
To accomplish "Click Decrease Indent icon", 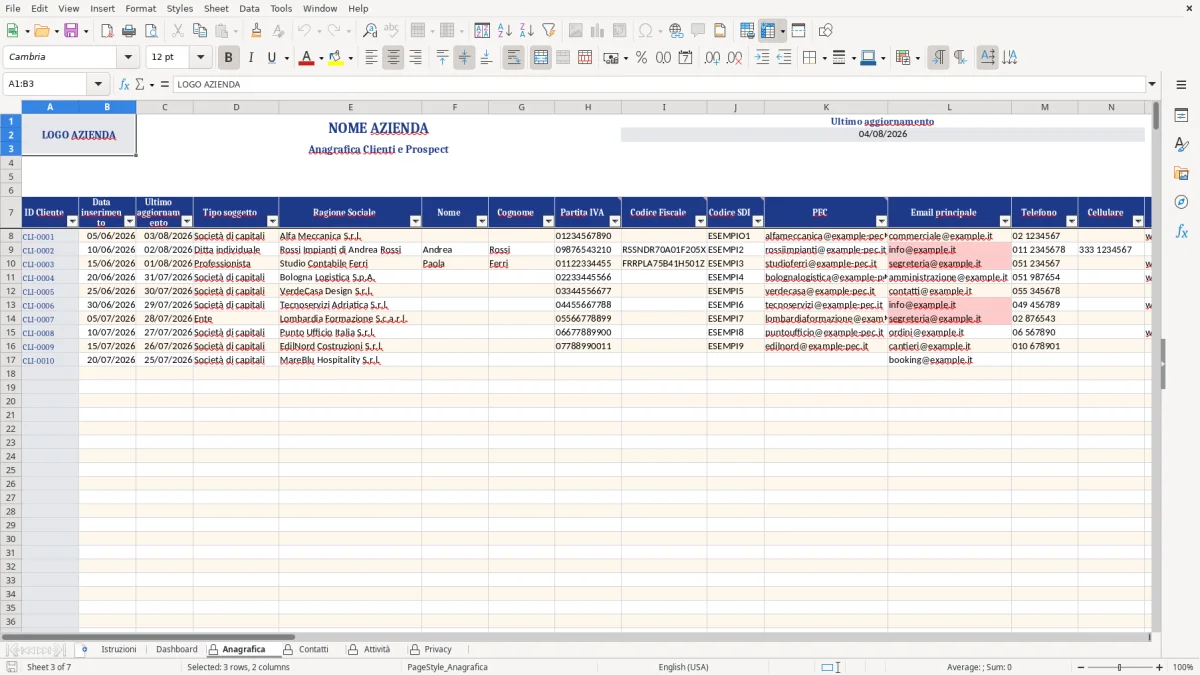I will (x=784, y=58).
